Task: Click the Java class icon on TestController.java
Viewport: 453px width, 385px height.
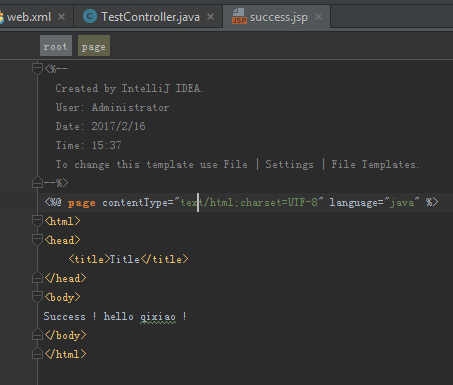Action: point(90,16)
